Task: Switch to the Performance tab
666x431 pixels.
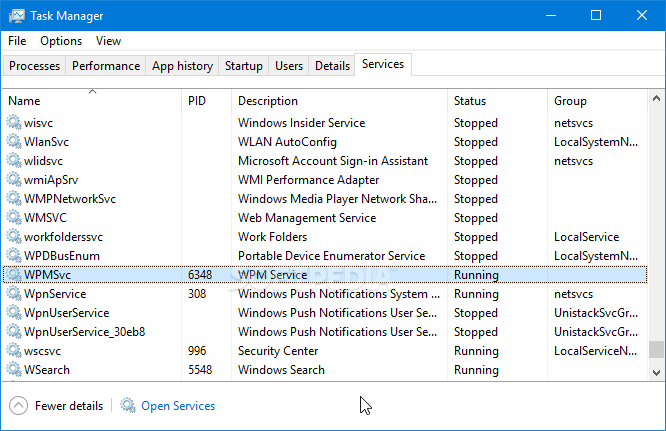Action: pos(106,66)
